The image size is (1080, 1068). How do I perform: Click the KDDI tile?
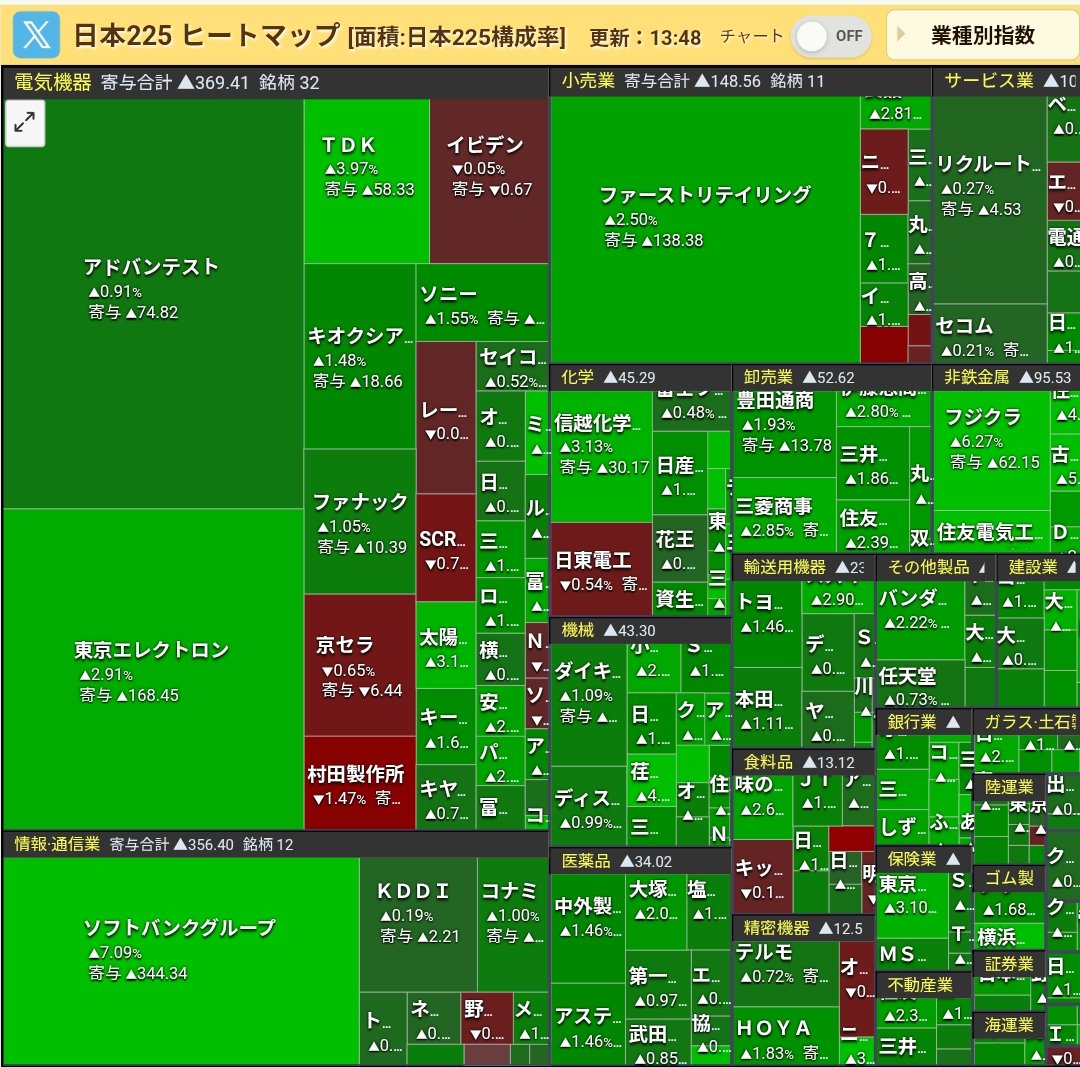(x=418, y=924)
